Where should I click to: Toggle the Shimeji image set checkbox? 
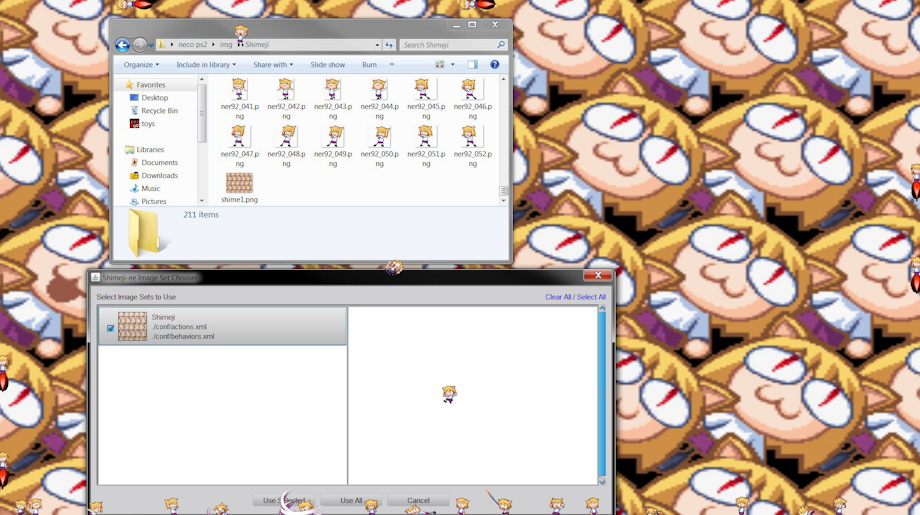pos(110,328)
